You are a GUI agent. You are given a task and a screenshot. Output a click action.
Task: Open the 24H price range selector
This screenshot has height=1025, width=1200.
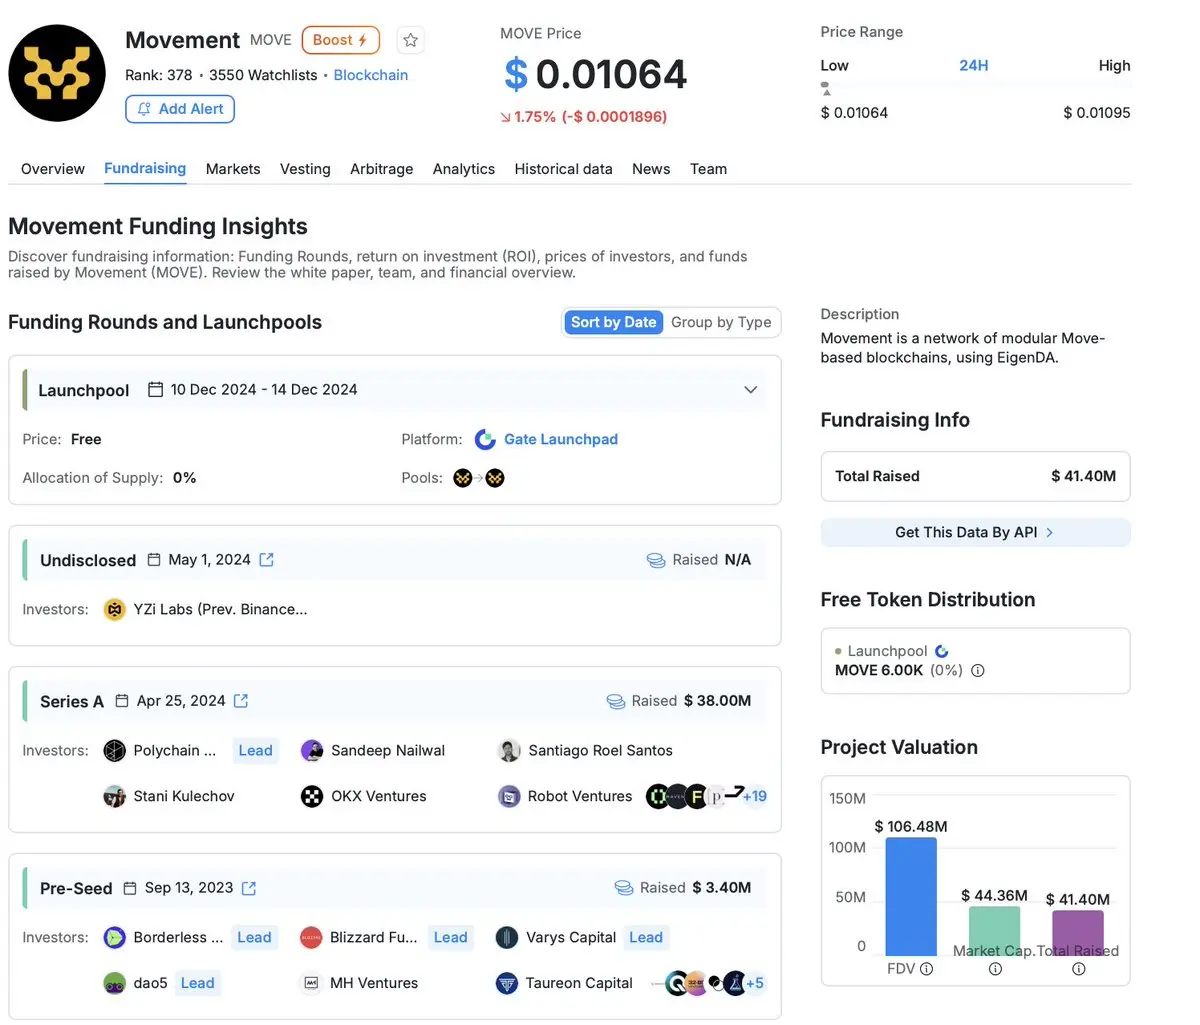973,65
